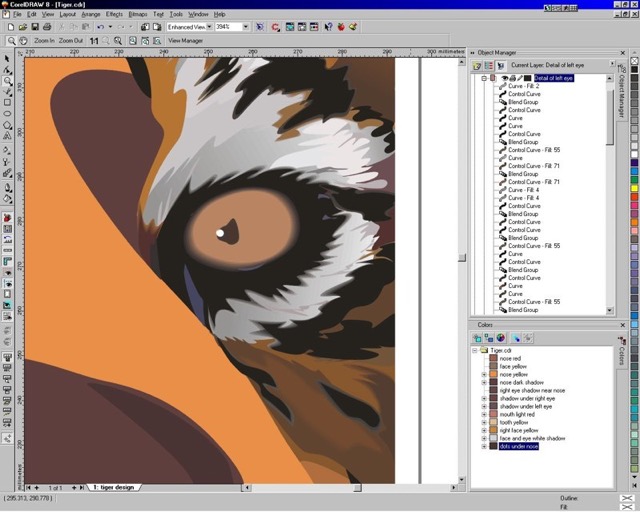
Task: Open the Bitmaps menu
Action: coord(138,14)
